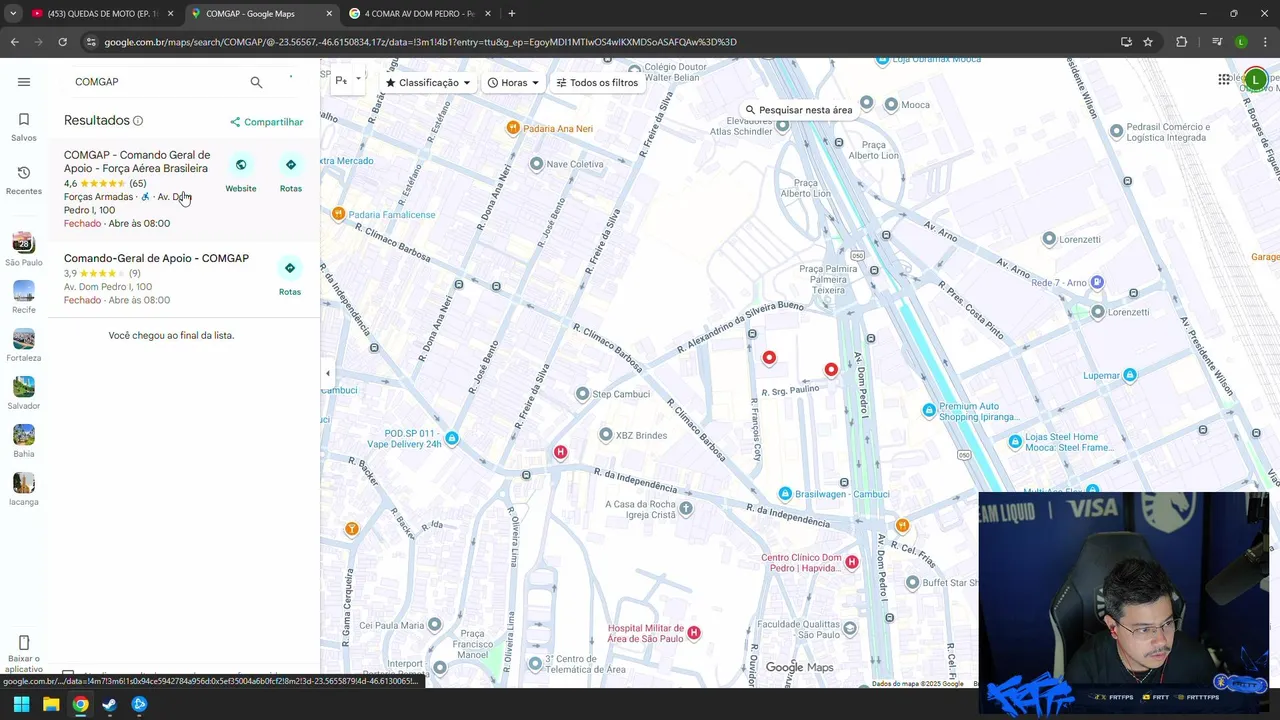
Task: Go back in browser history
Action: pyautogui.click(x=14, y=42)
